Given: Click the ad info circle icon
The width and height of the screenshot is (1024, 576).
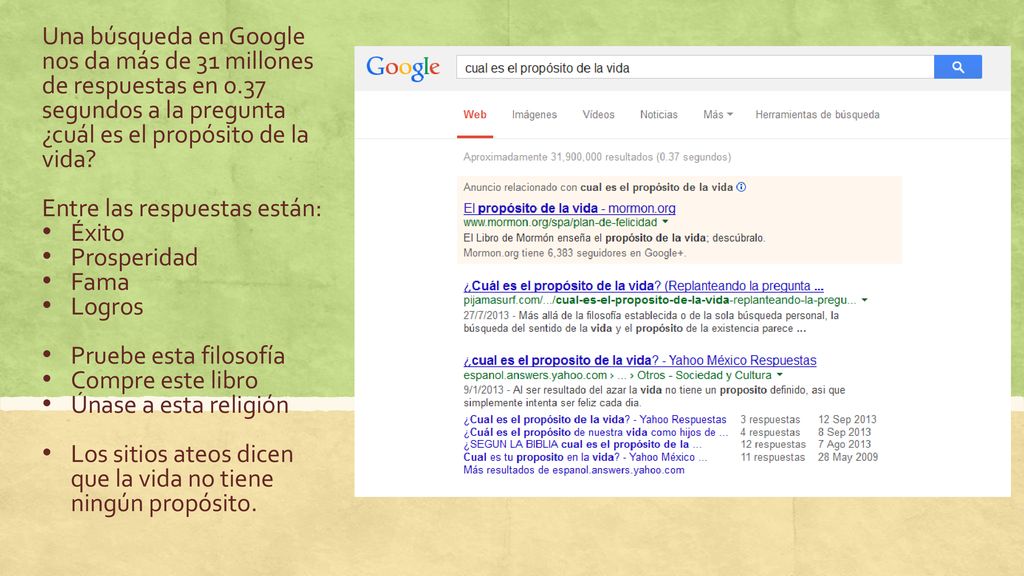Looking at the screenshot, I should tap(741, 187).
